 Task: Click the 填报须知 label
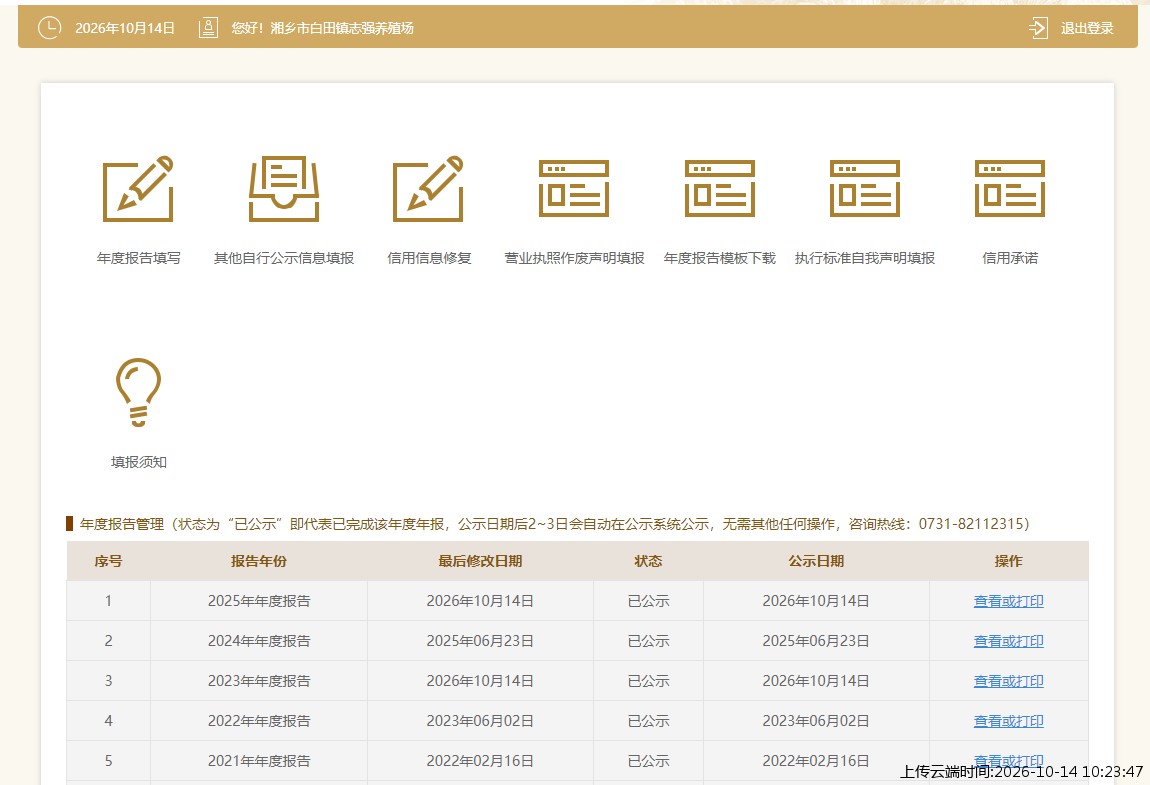pos(139,462)
